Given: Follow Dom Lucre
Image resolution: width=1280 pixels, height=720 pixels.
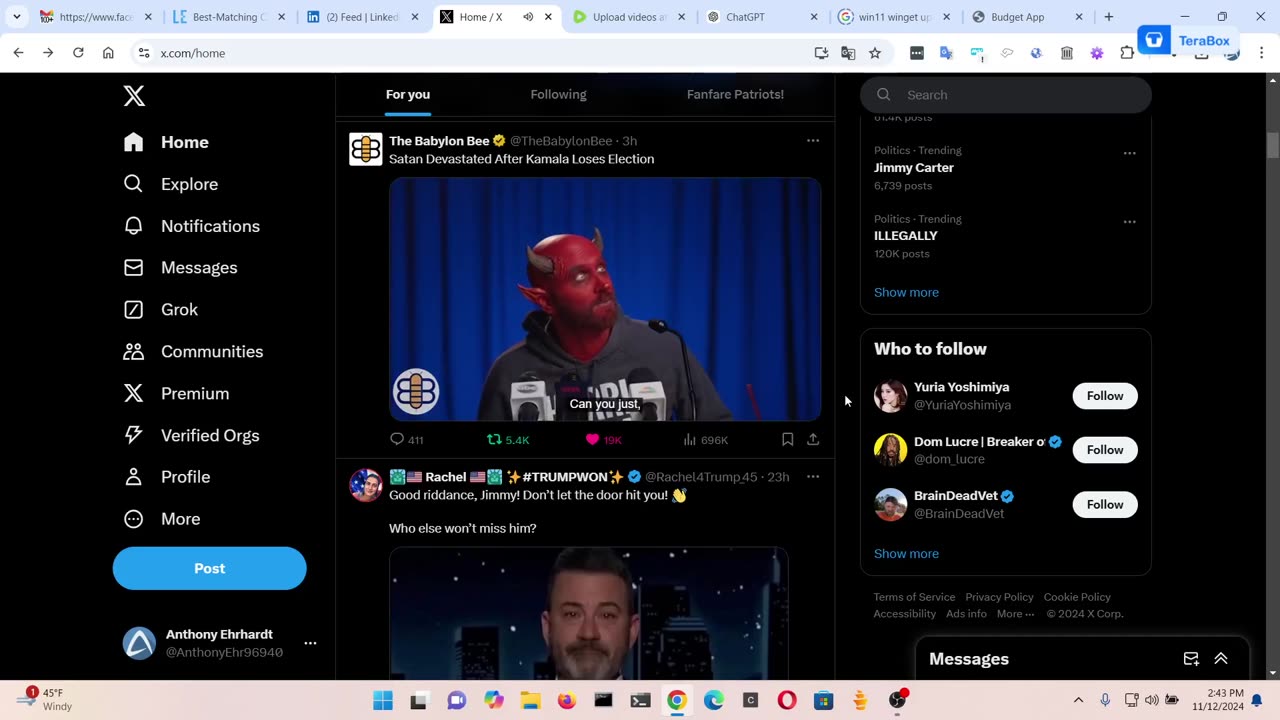Looking at the screenshot, I should (1105, 450).
